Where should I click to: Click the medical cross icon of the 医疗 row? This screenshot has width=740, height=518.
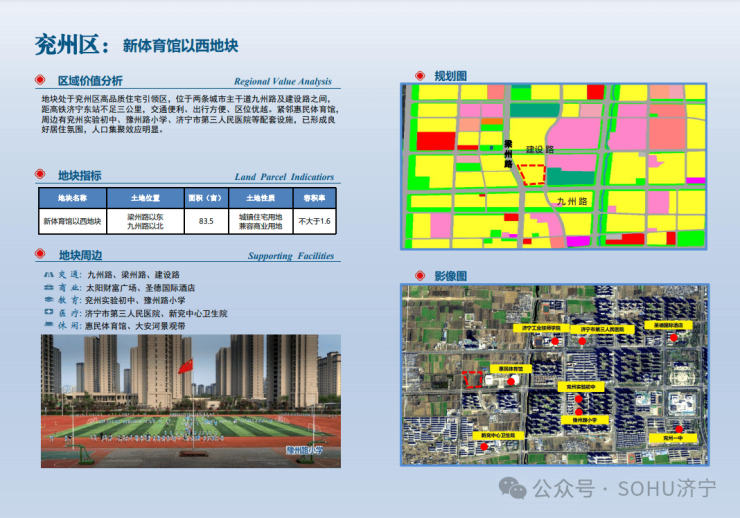coord(49,312)
